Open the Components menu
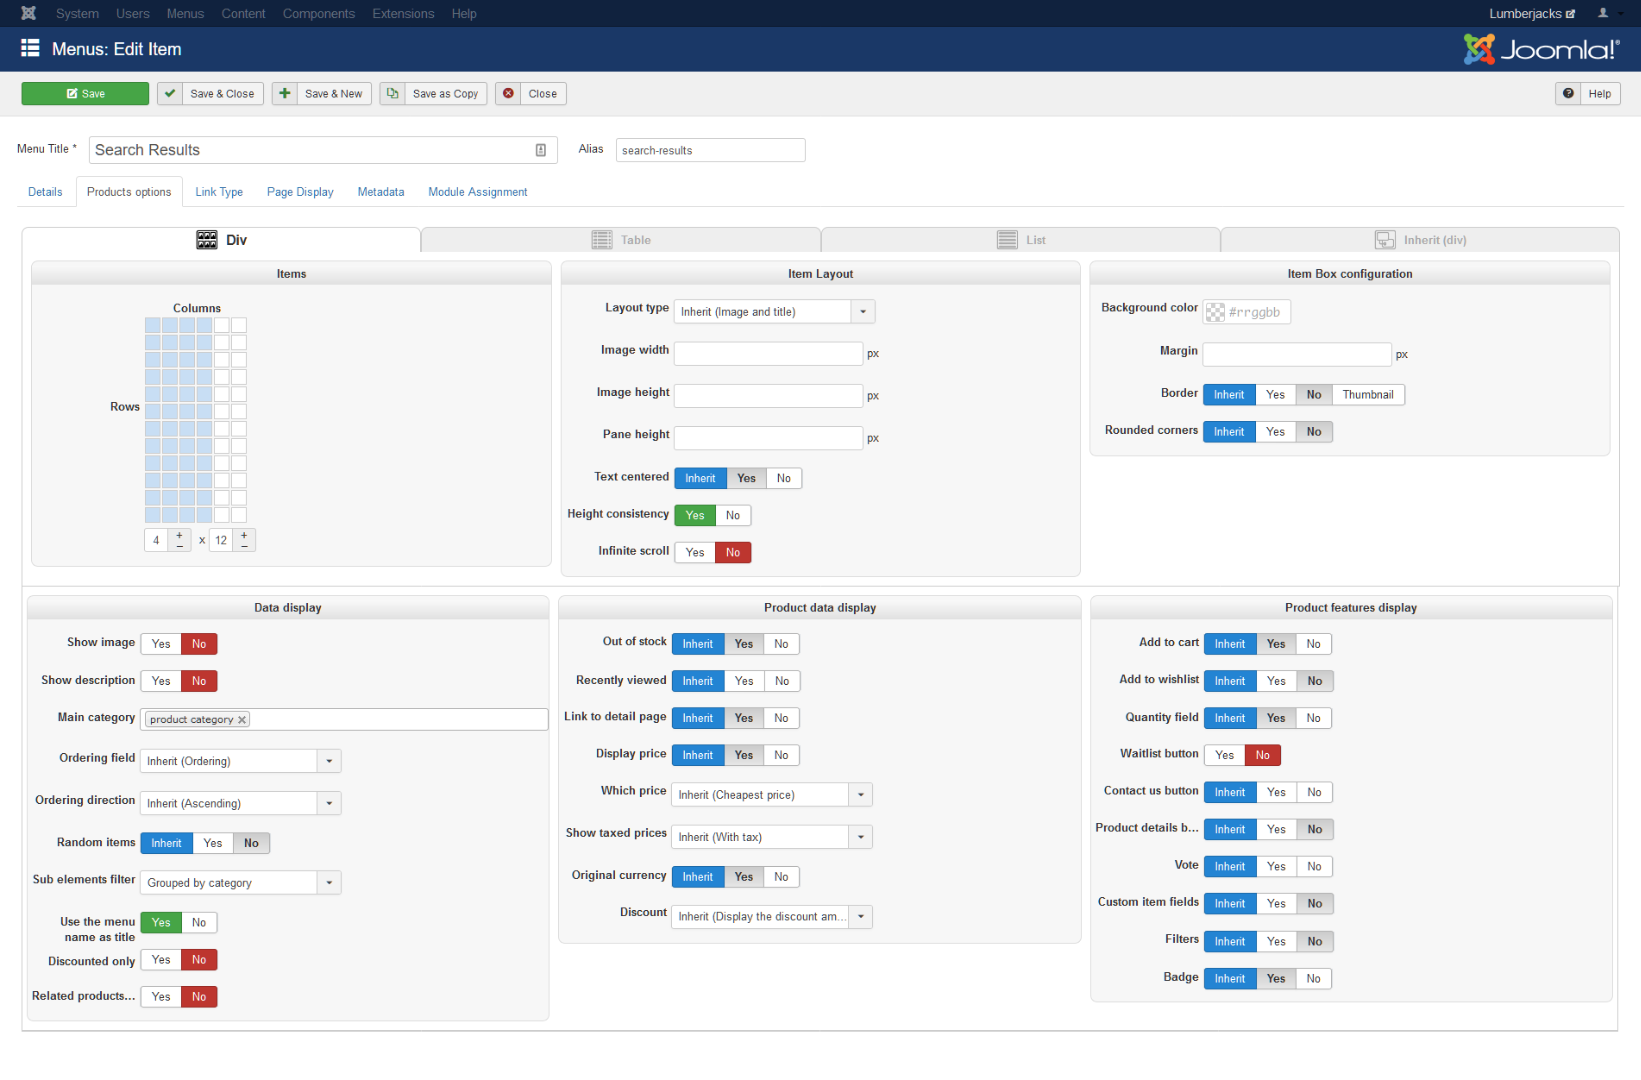The width and height of the screenshot is (1641, 1080). (x=318, y=13)
